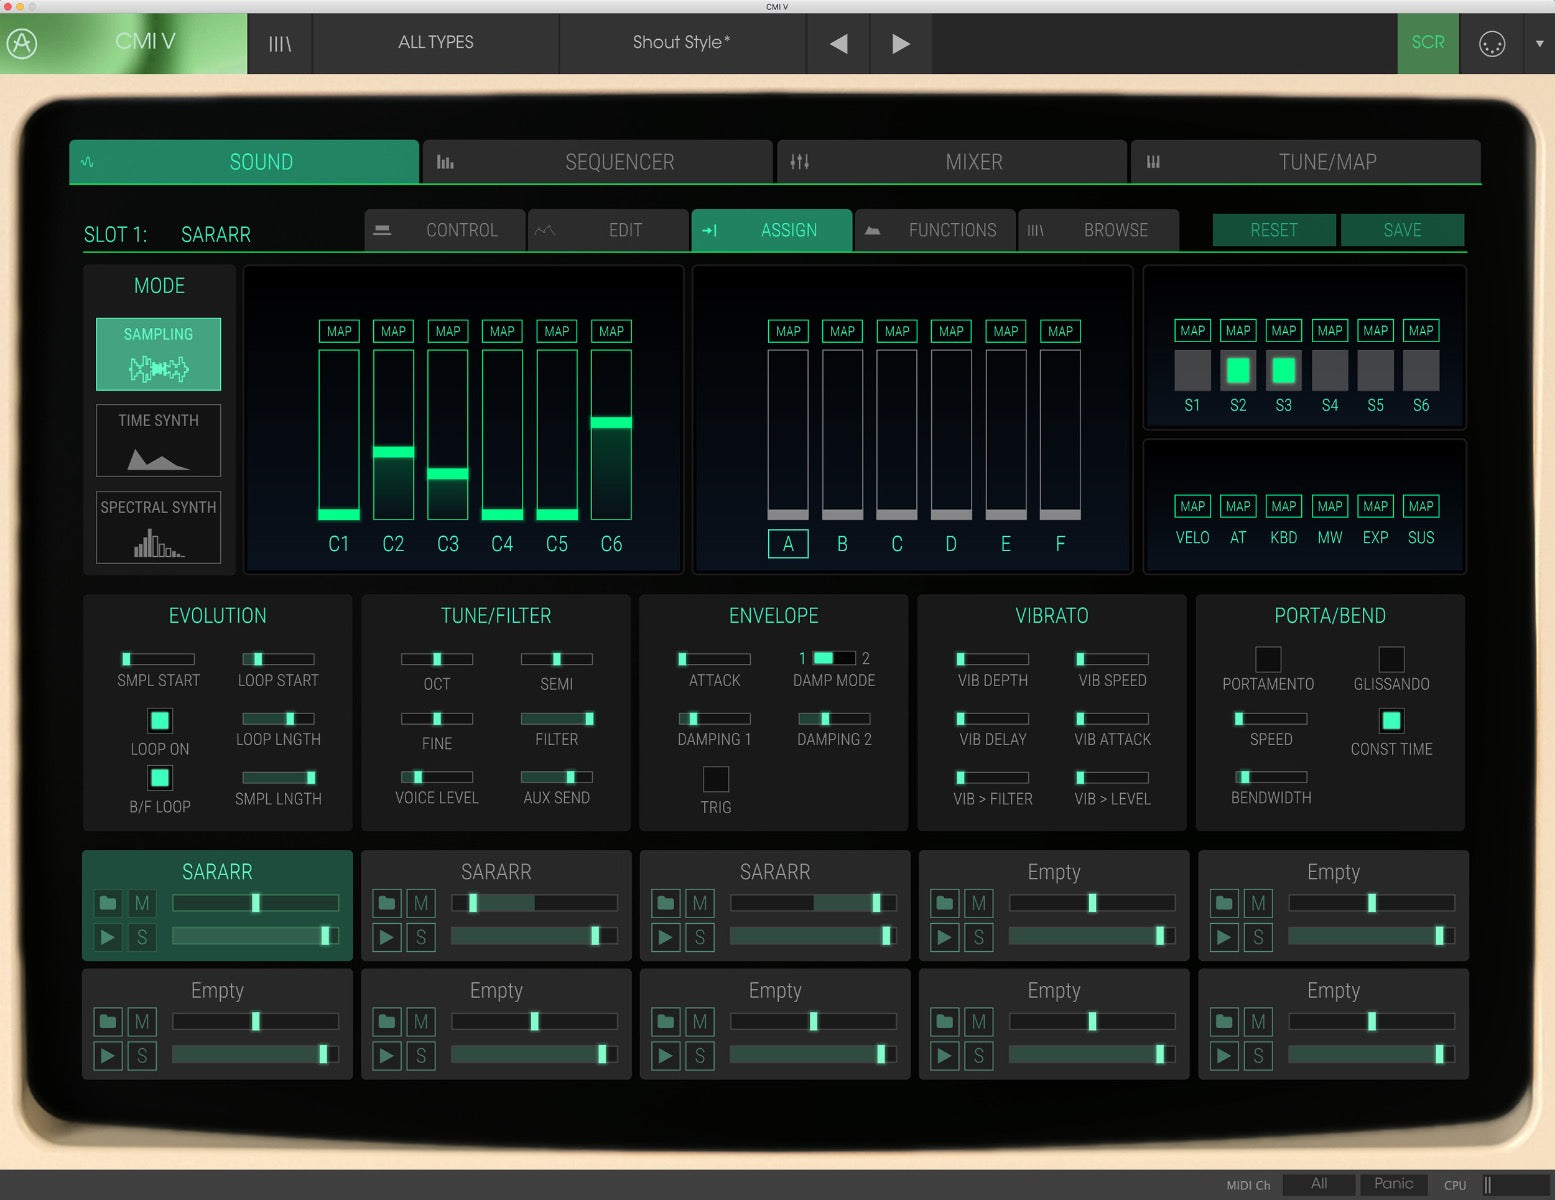Click the Shout Style preset name

pyautogui.click(x=682, y=43)
